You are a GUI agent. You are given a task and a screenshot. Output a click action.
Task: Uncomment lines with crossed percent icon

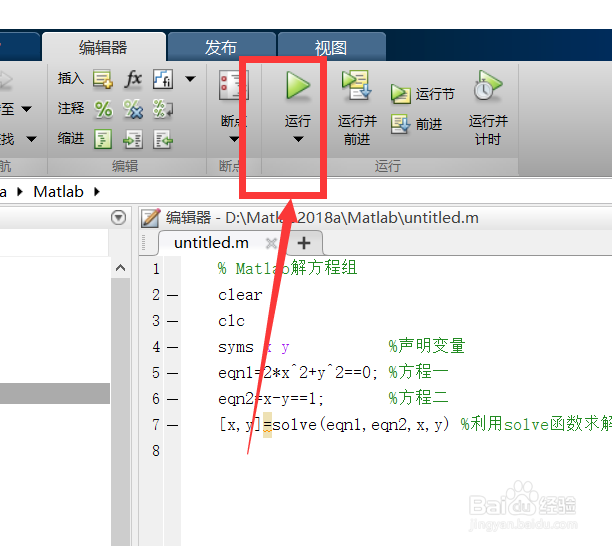(133, 109)
